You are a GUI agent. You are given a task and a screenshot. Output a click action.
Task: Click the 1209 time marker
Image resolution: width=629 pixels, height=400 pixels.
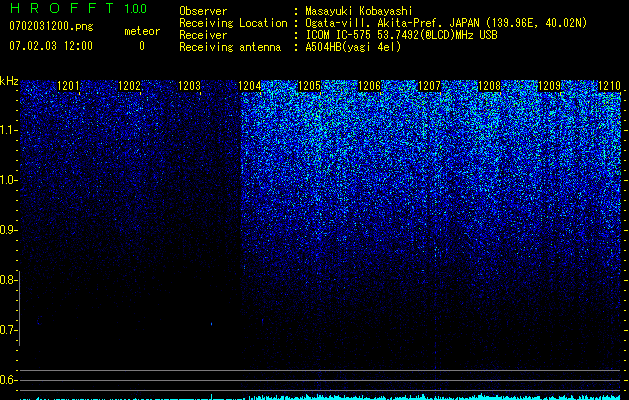click(549, 86)
